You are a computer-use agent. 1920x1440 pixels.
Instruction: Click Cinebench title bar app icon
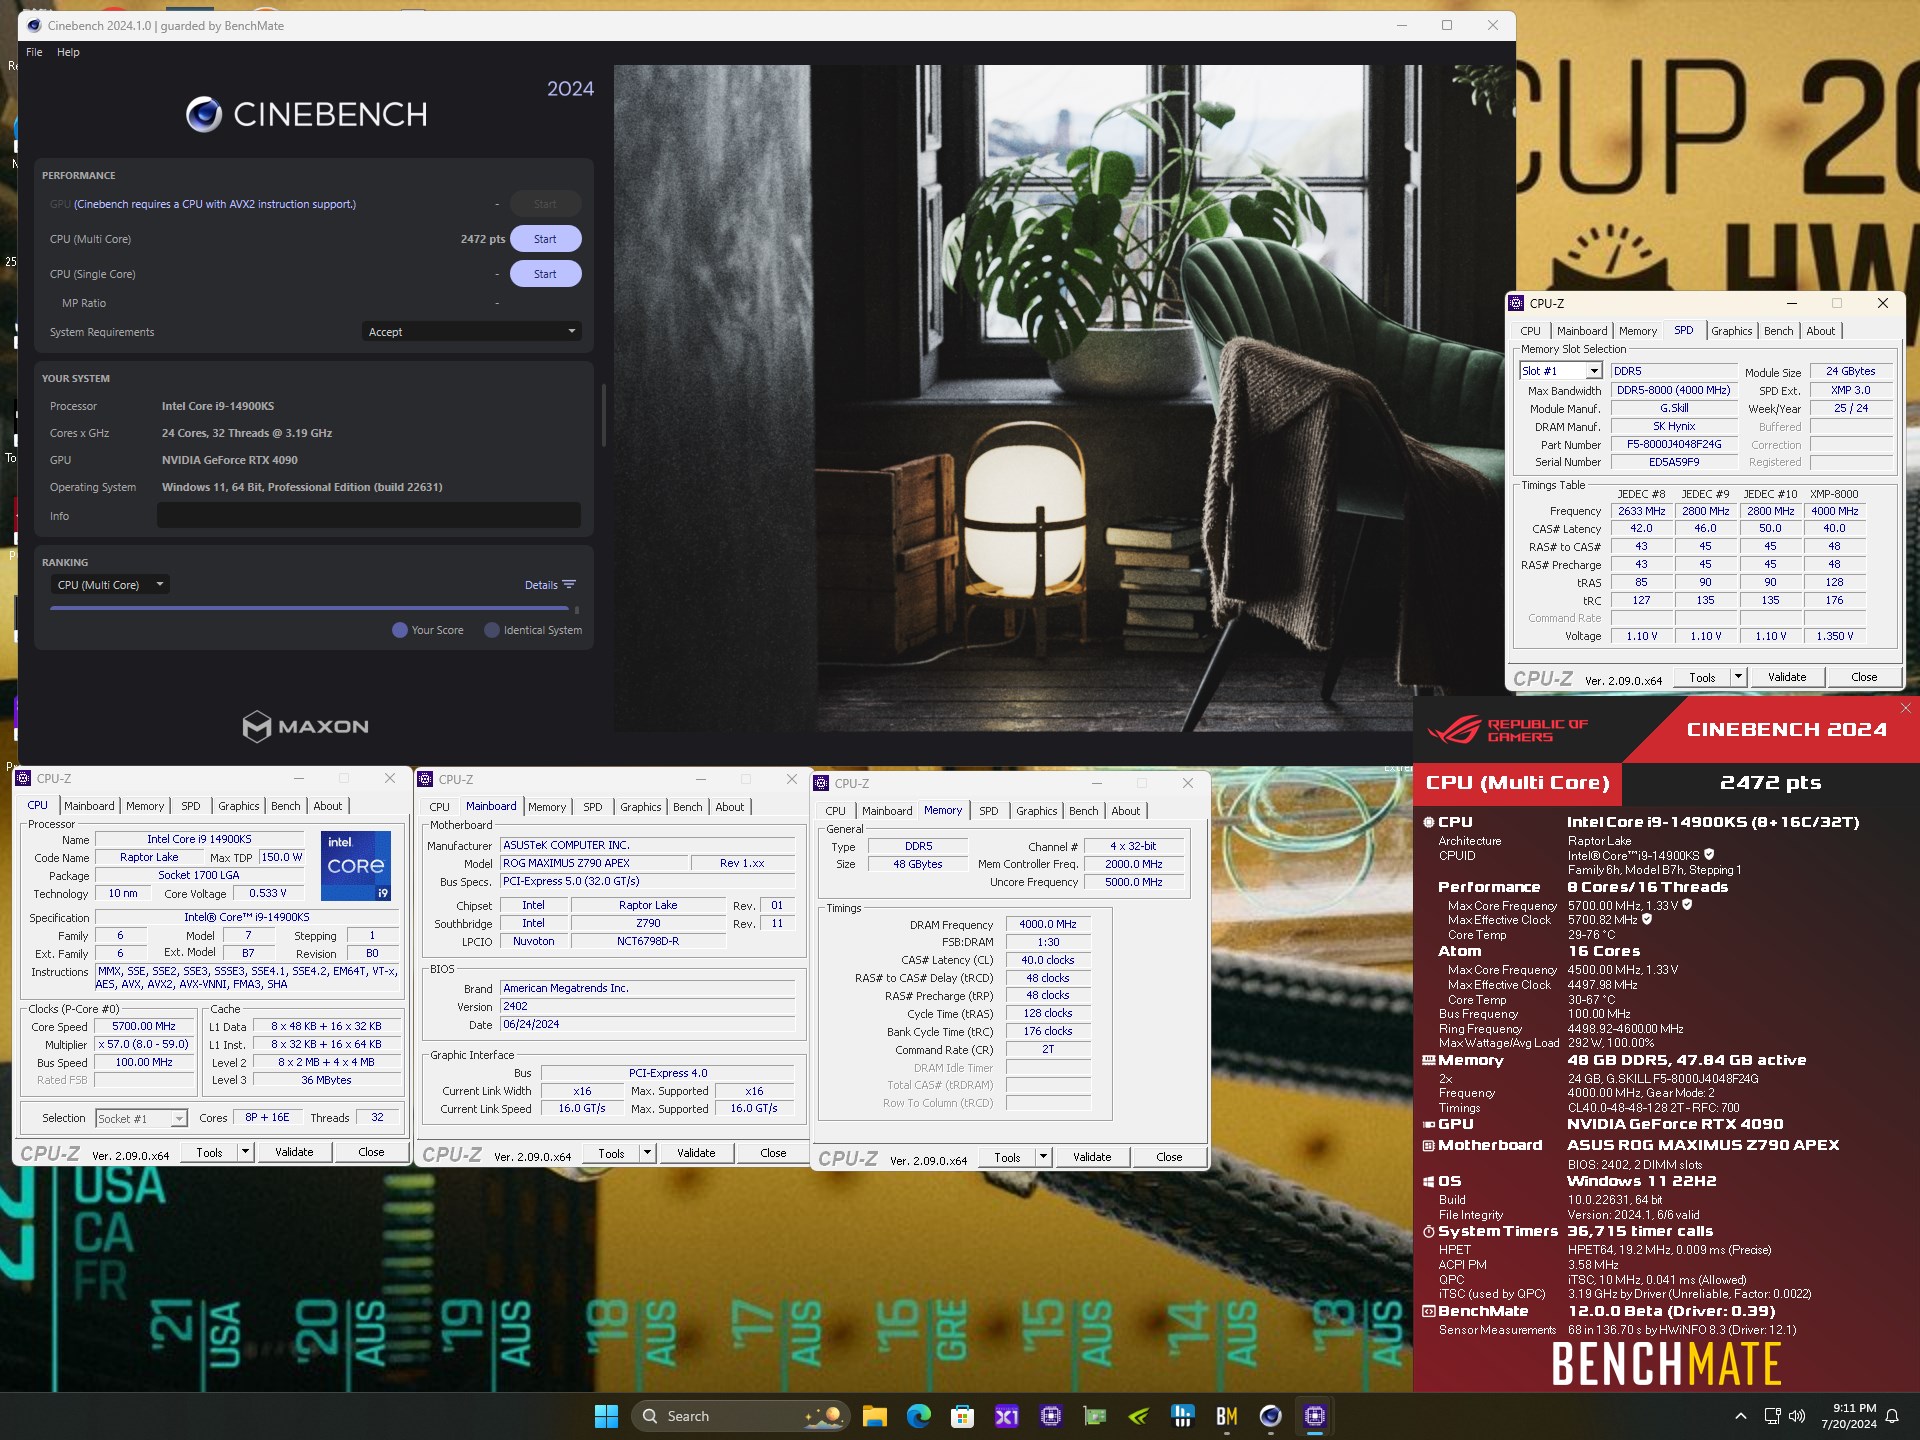34,25
